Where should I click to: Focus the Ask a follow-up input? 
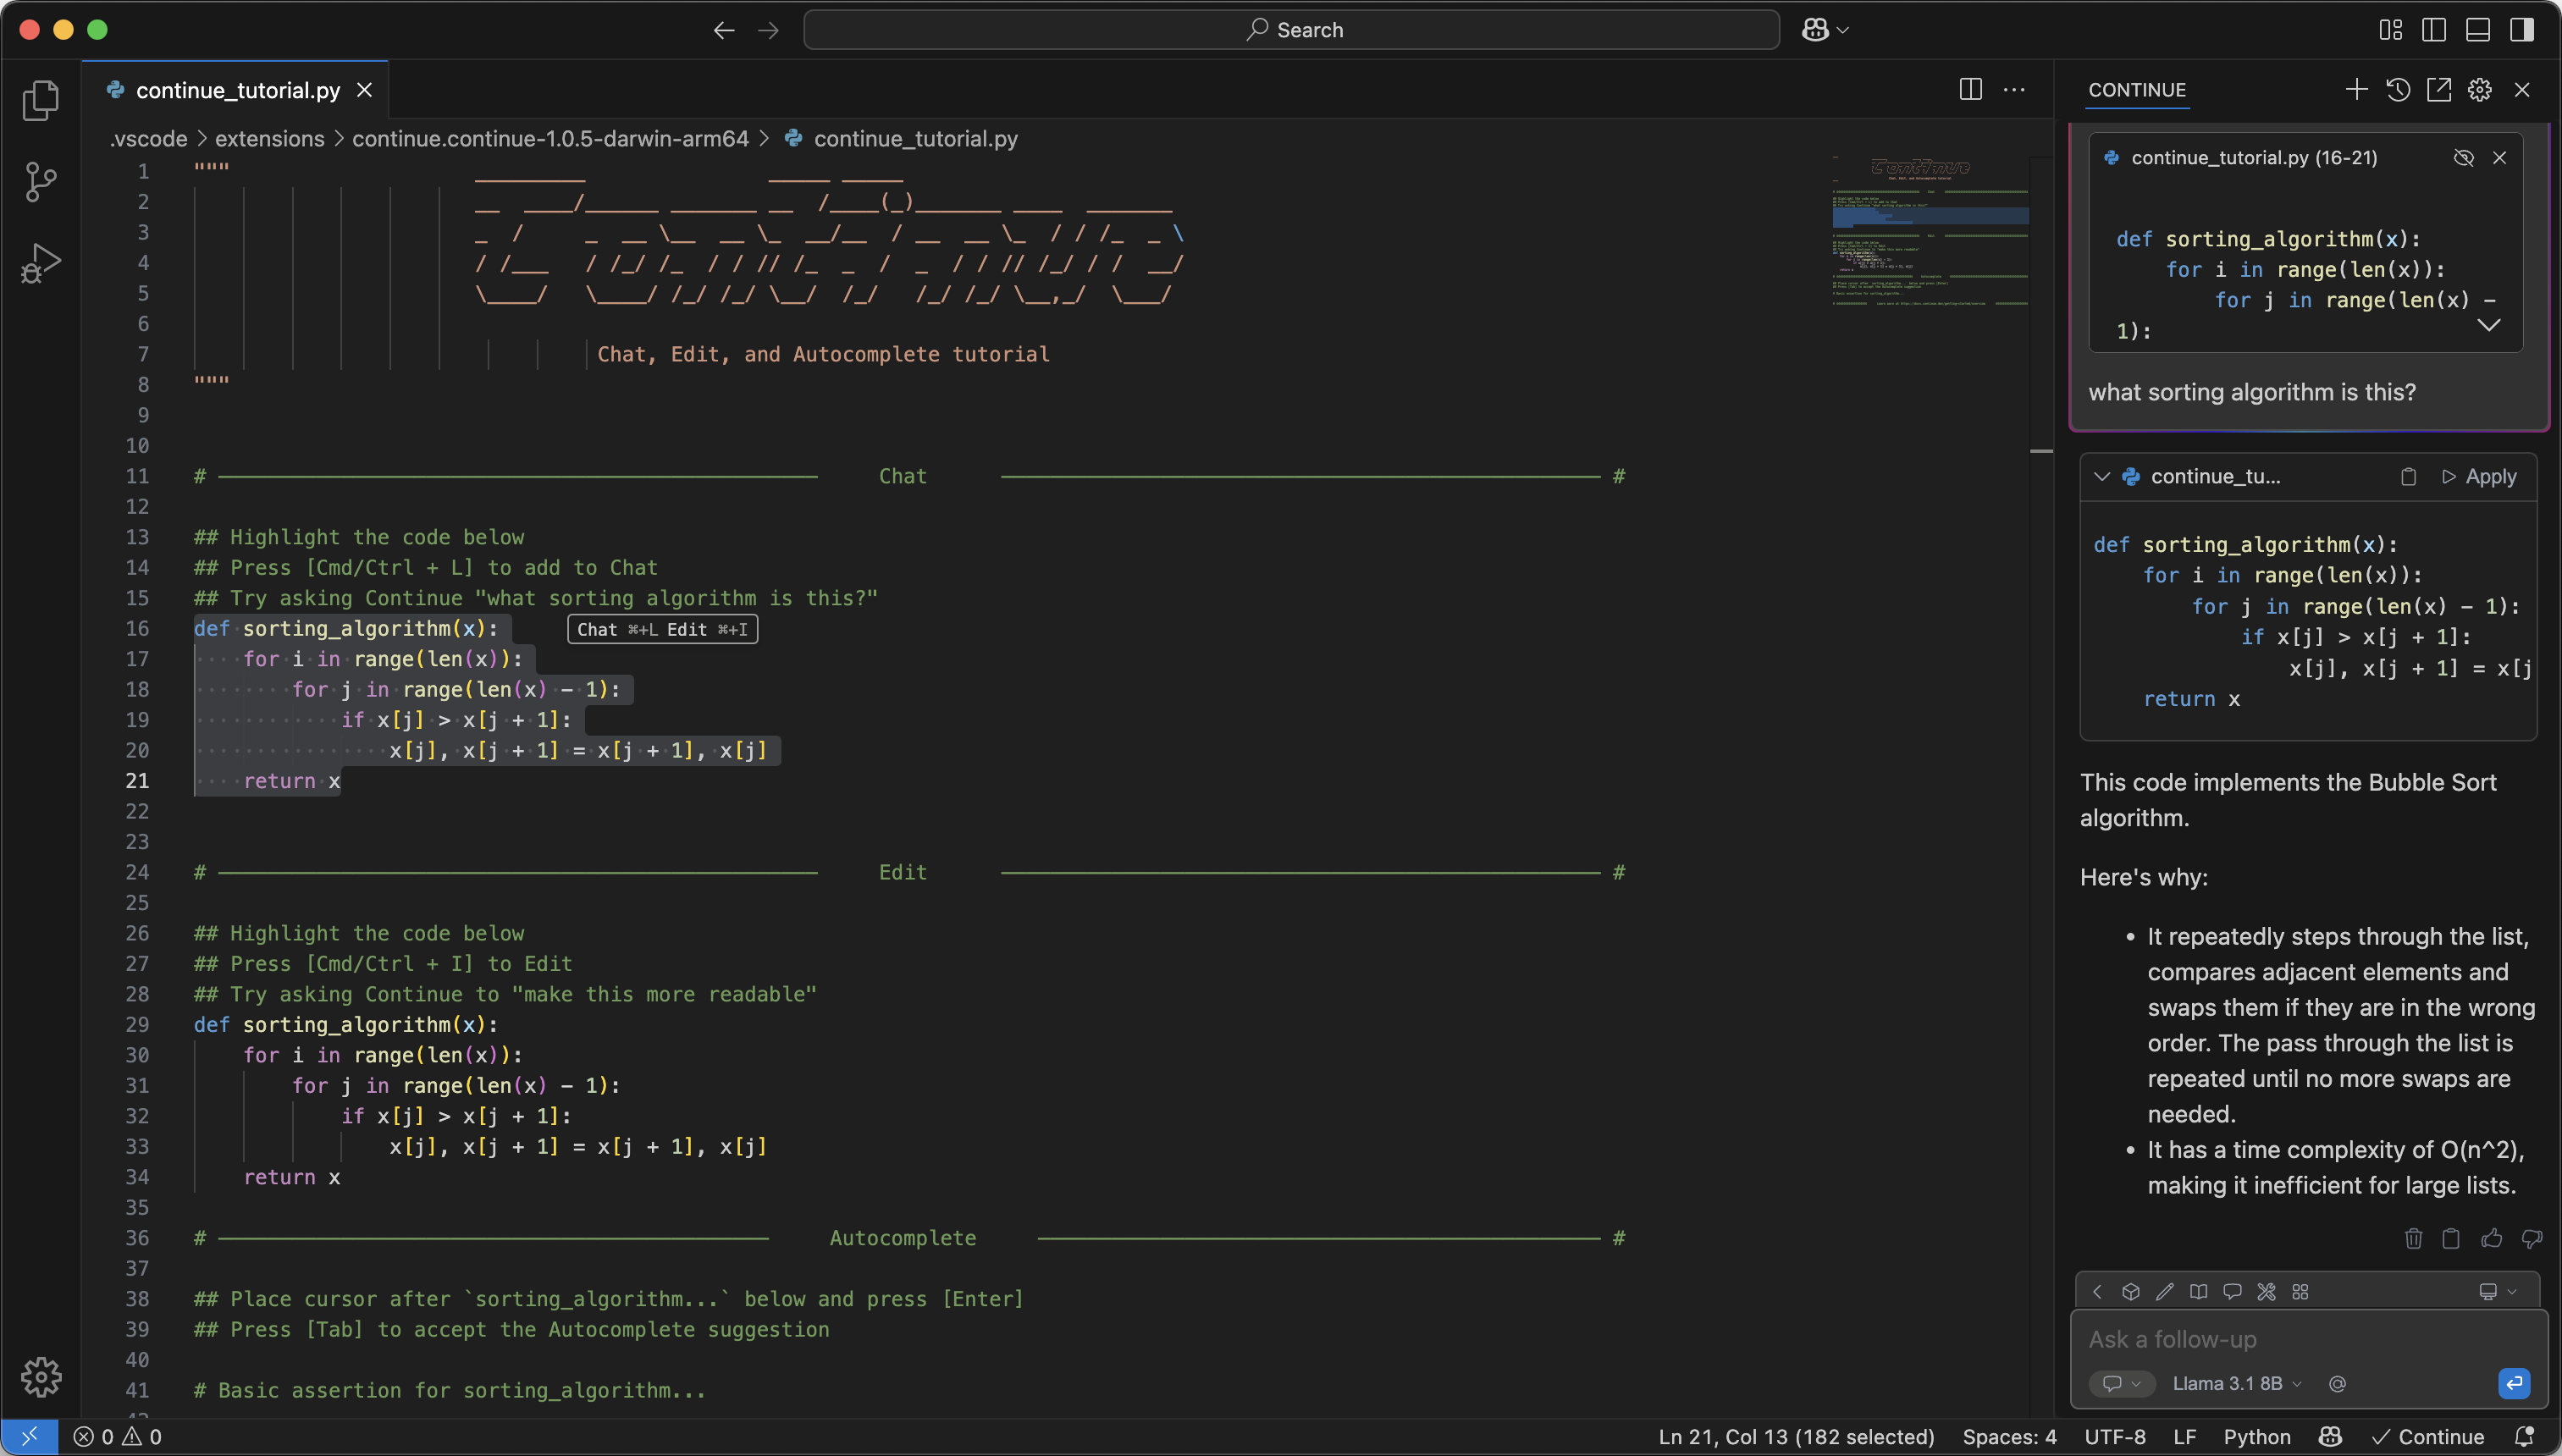2308,1340
